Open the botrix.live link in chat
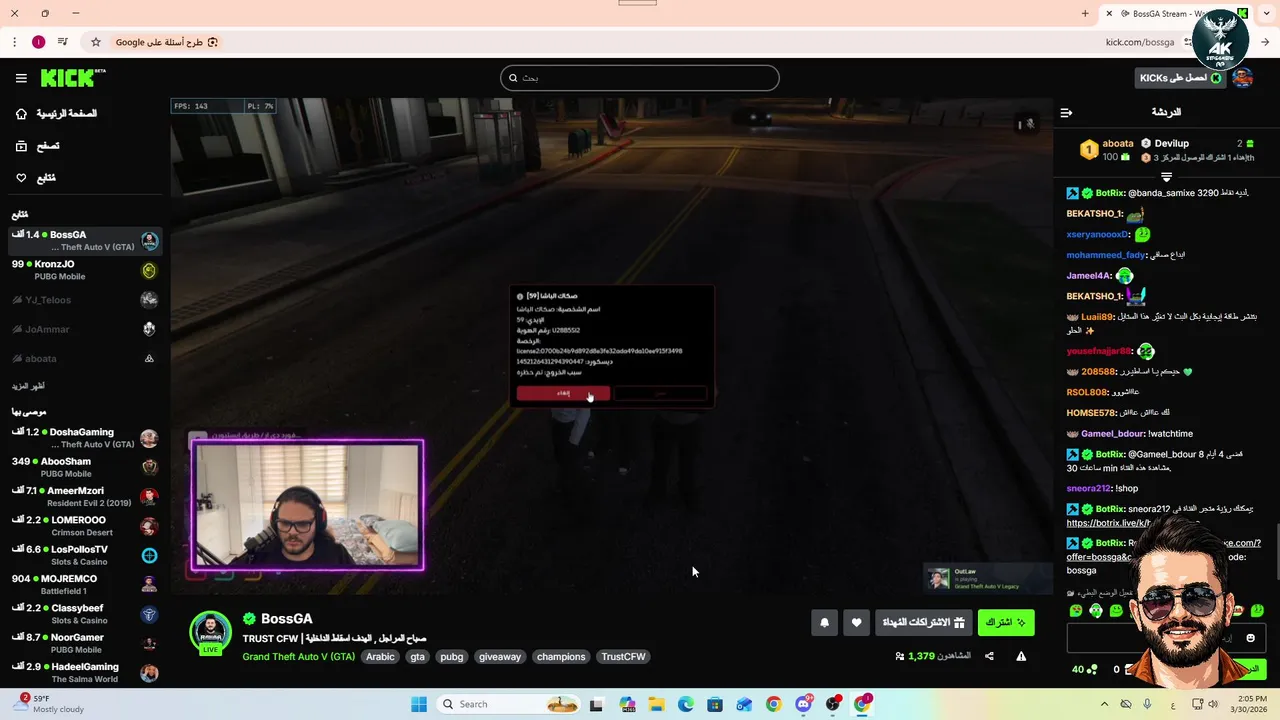This screenshot has height=720, width=1280. pos(1106,523)
